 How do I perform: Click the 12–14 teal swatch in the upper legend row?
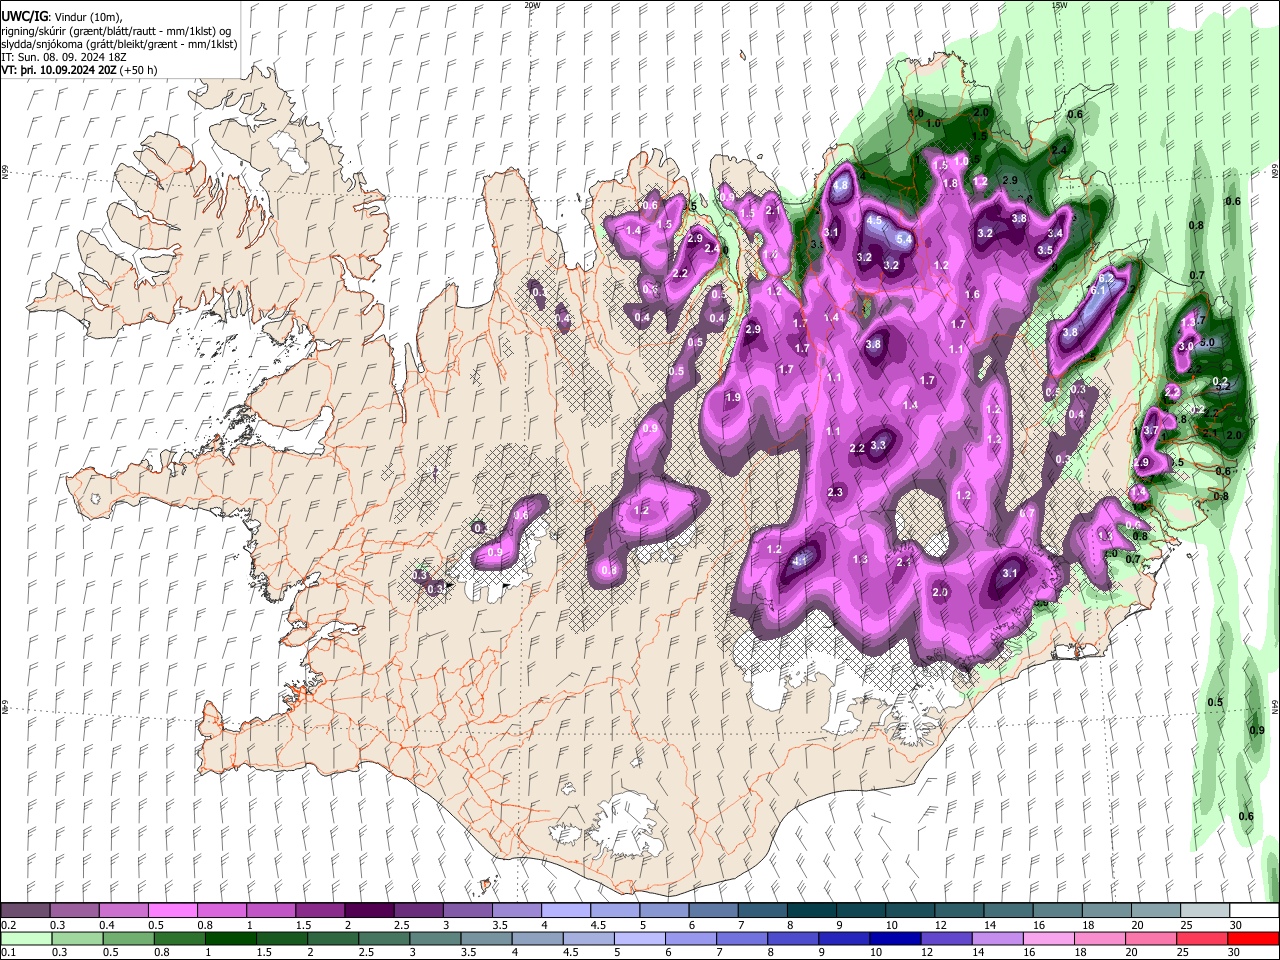point(959,911)
